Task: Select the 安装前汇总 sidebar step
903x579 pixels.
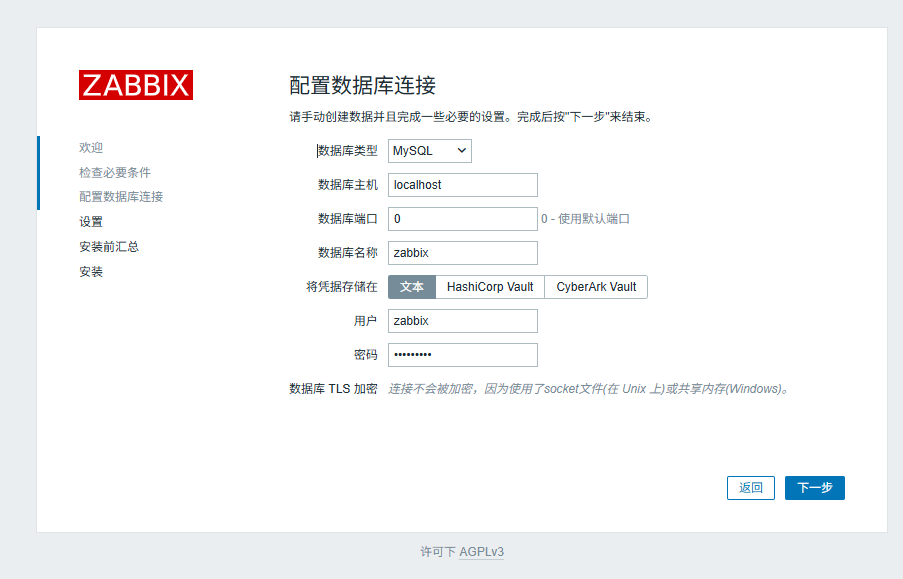Action: (109, 247)
